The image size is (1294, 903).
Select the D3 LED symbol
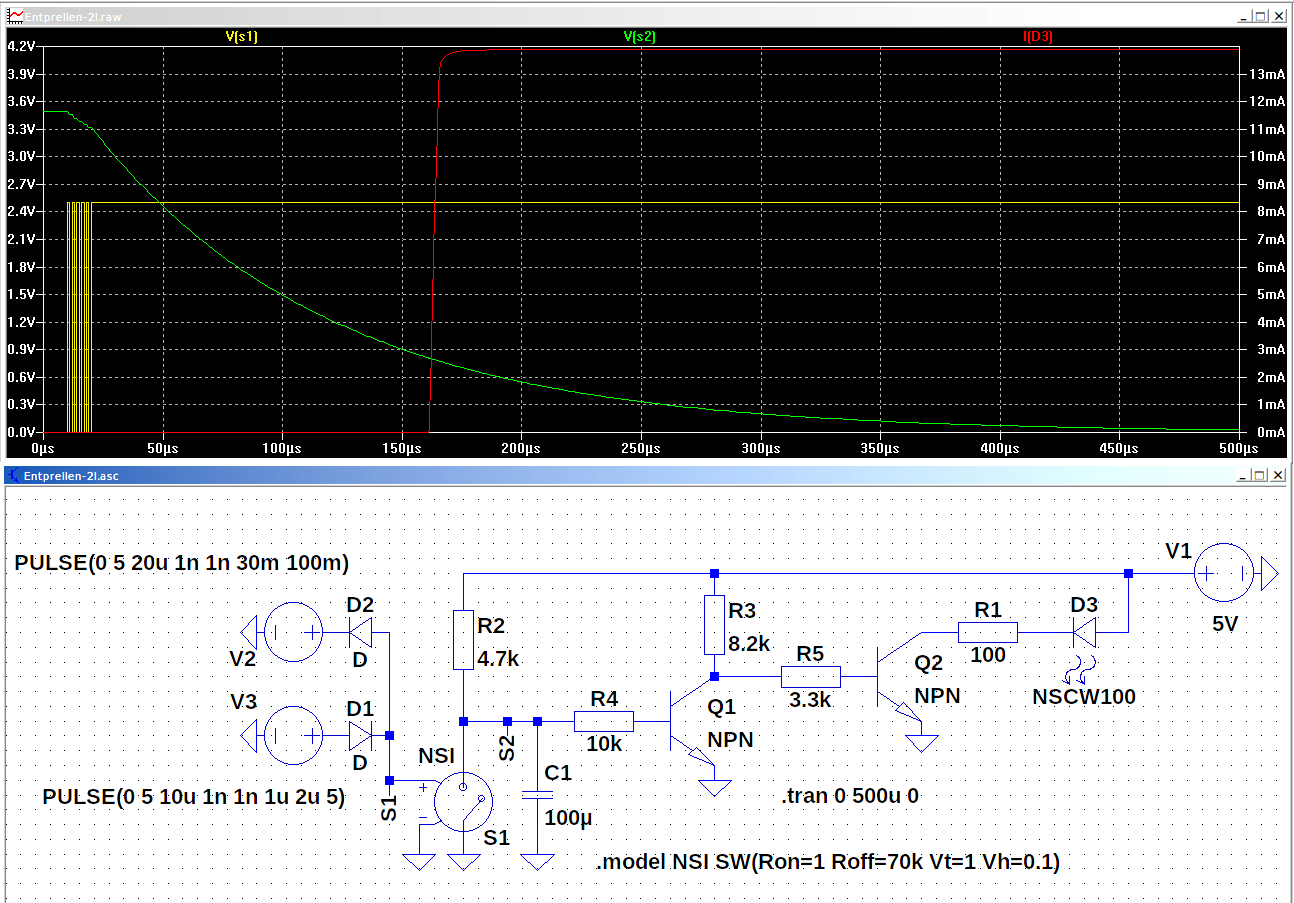[x=1084, y=632]
